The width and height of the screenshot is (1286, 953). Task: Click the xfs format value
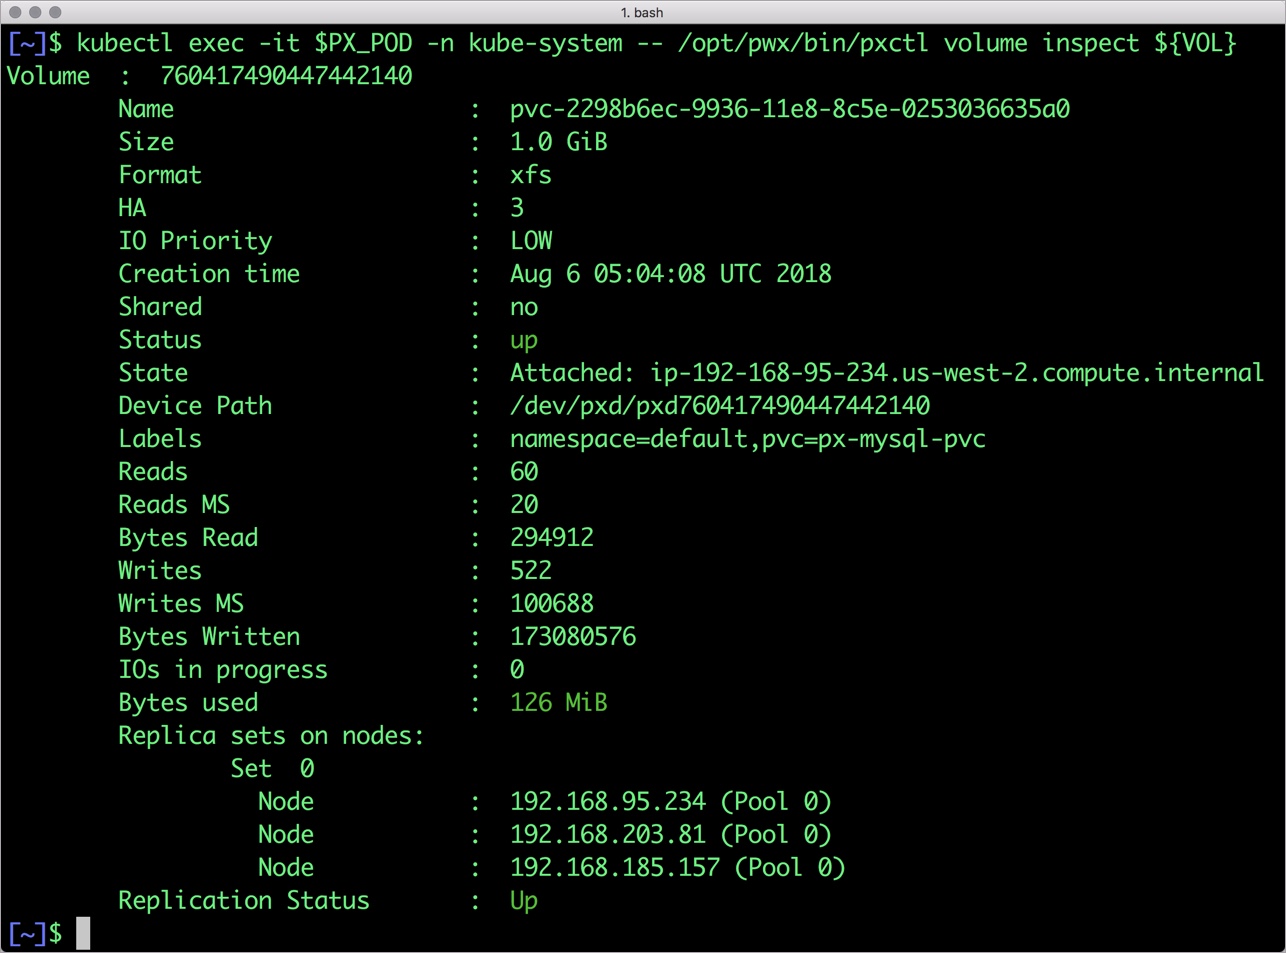(530, 175)
